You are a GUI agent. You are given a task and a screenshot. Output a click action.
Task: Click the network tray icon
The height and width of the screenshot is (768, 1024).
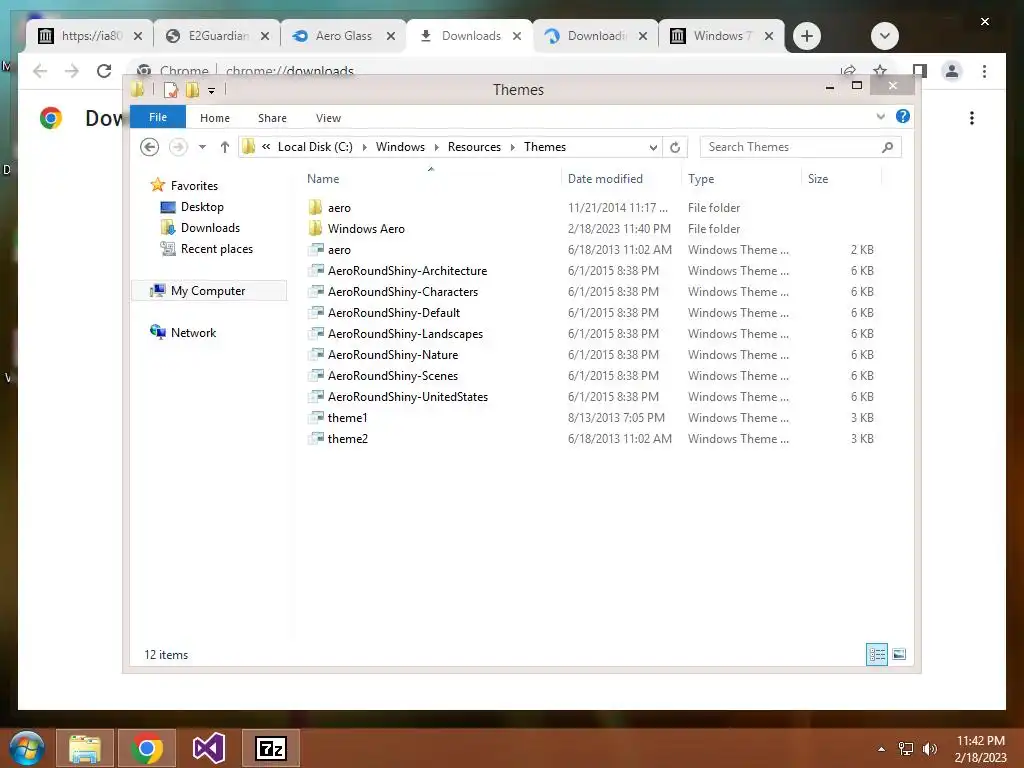point(906,749)
